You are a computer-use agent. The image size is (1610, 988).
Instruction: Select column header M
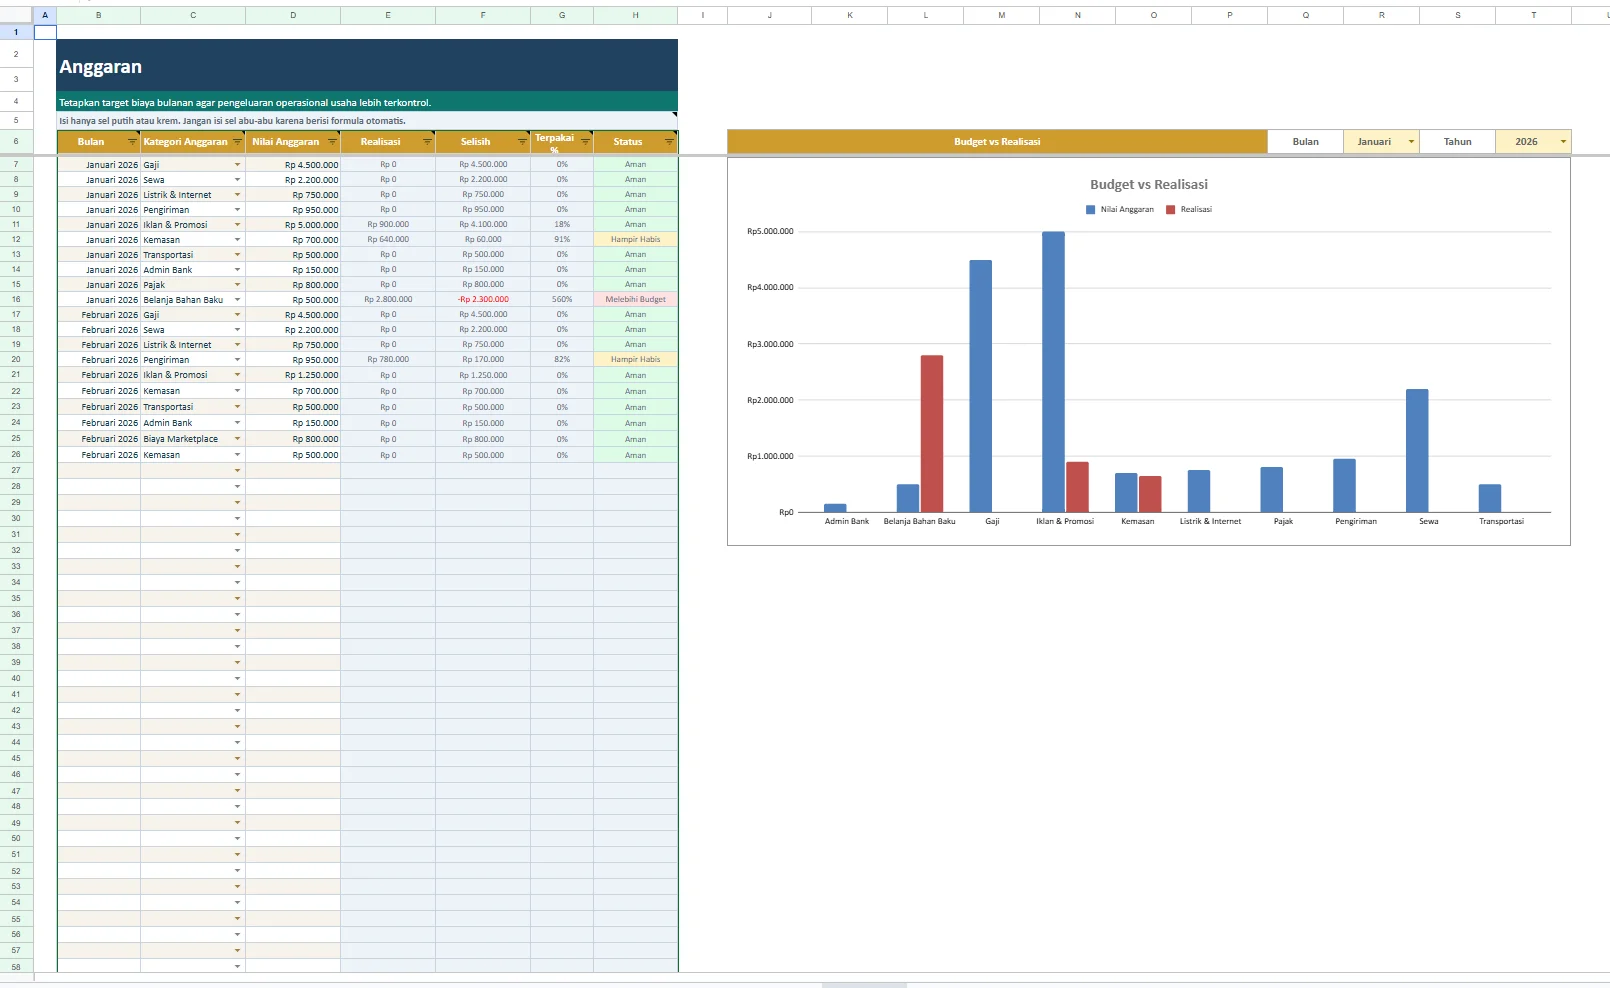(1001, 15)
